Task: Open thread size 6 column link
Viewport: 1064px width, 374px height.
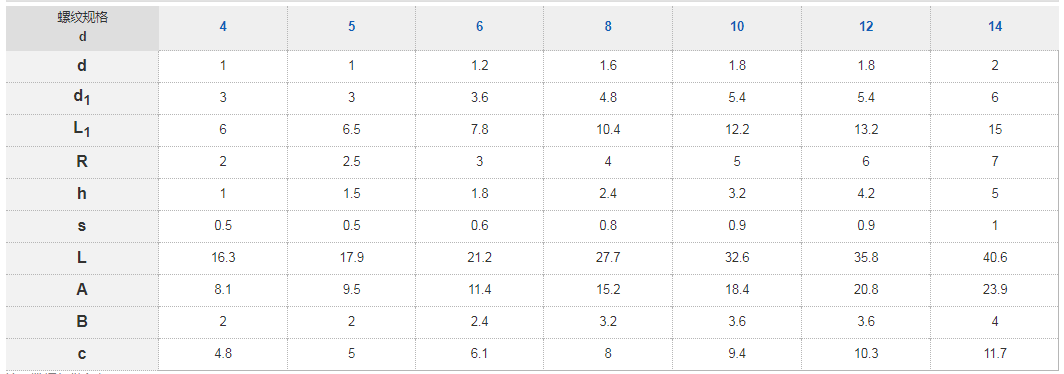Action: 480,26
